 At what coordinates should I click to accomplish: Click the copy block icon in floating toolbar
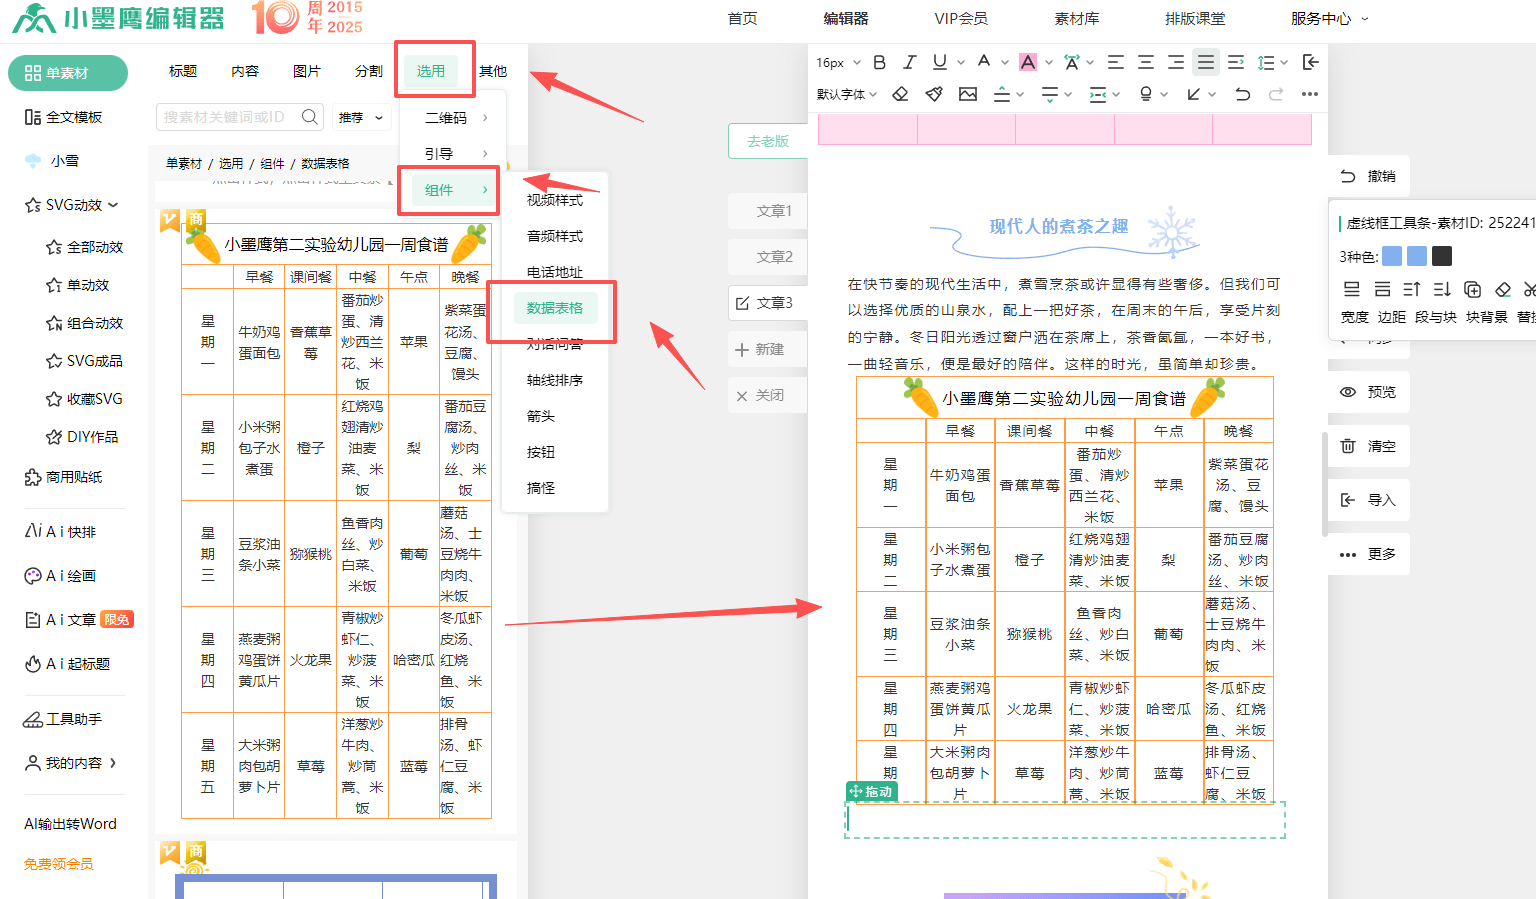(x=1472, y=289)
